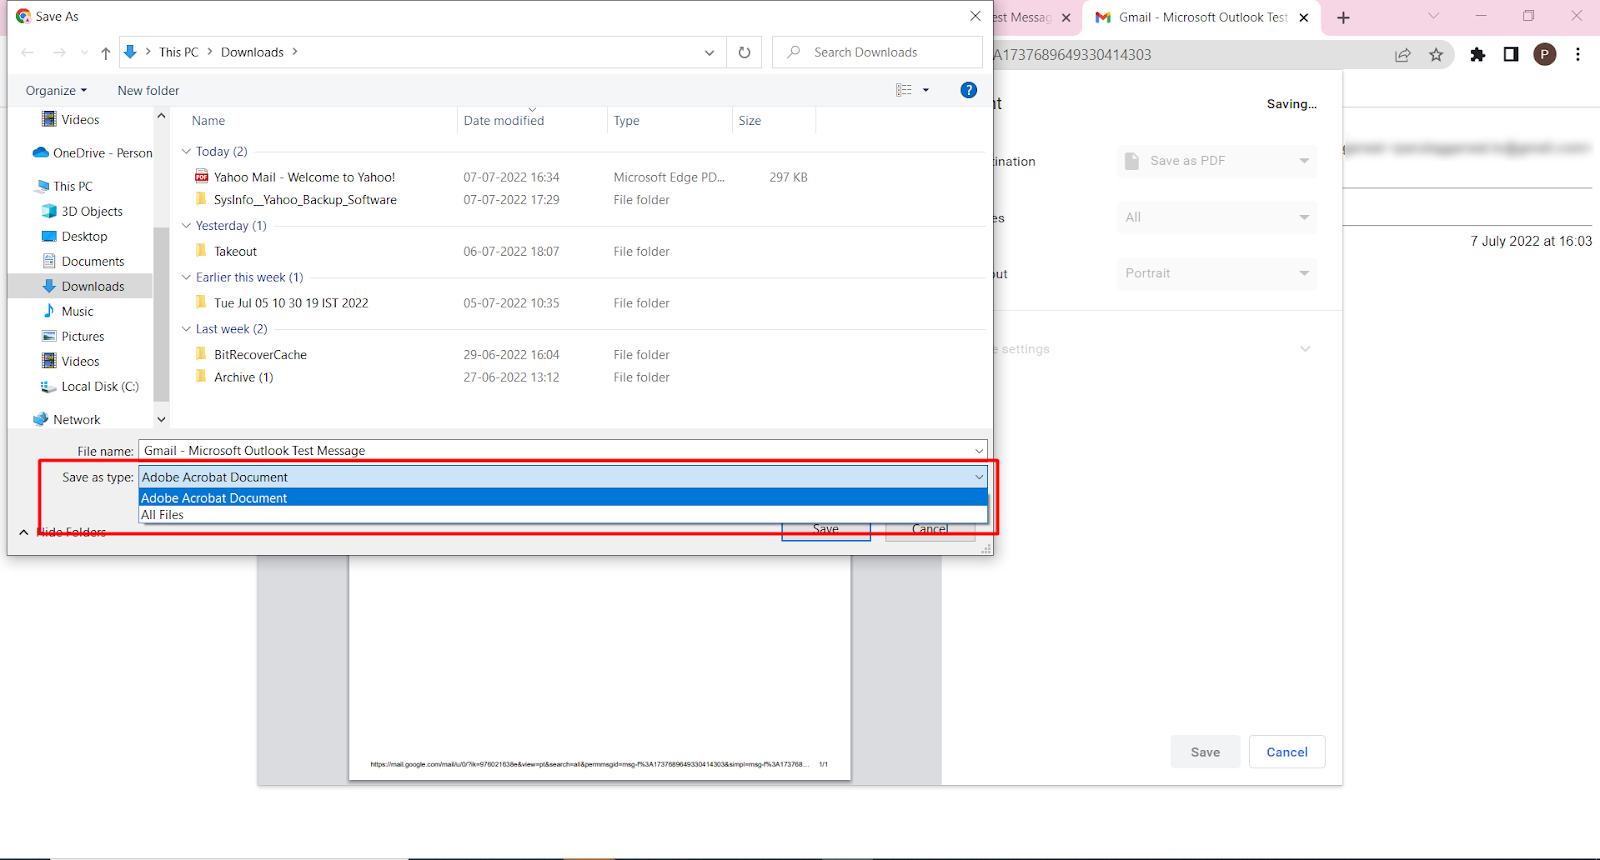This screenshot has width=1600, height=860.
Task: Open Chrome profile avatar
Action: click(x=1545, y=55)
